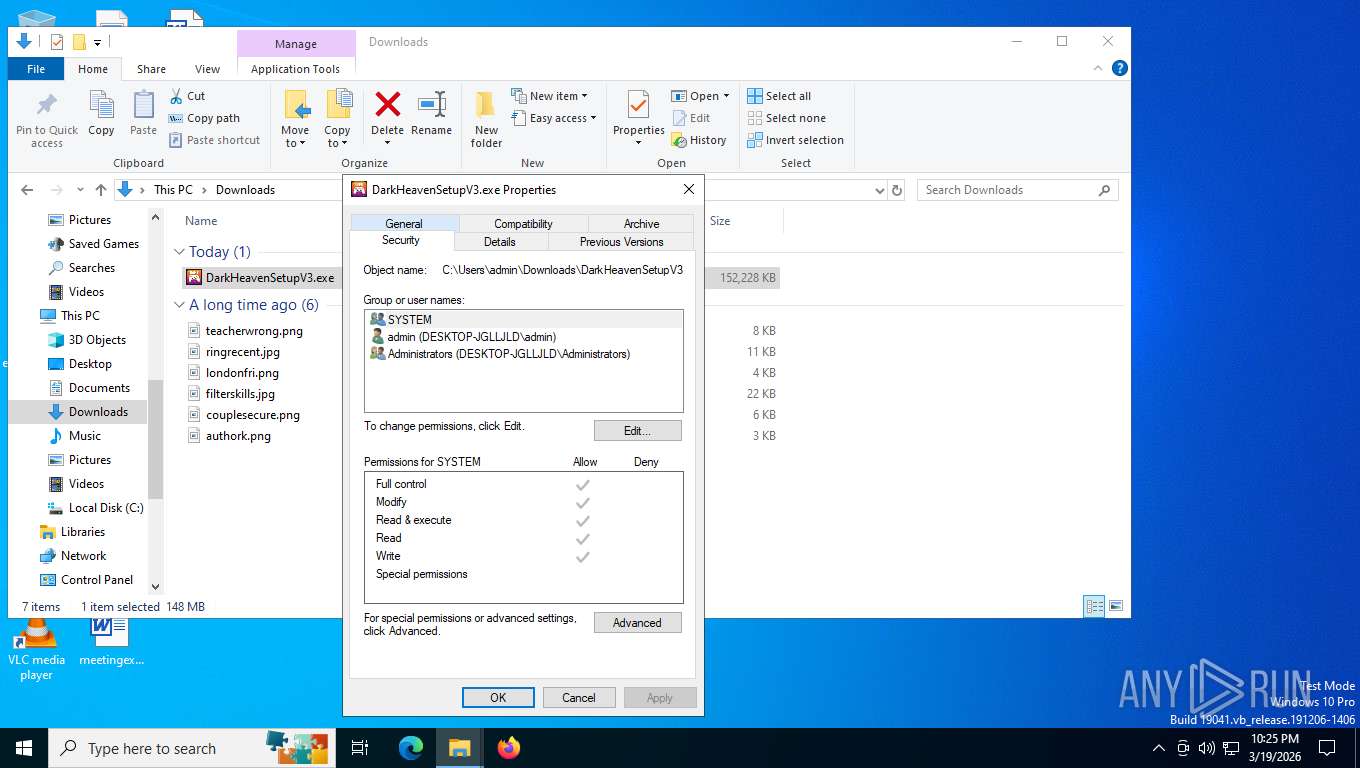Viewport: 1360px width, 768px height.
Task: Click Edit permissions button
Action: pos(637,431)
